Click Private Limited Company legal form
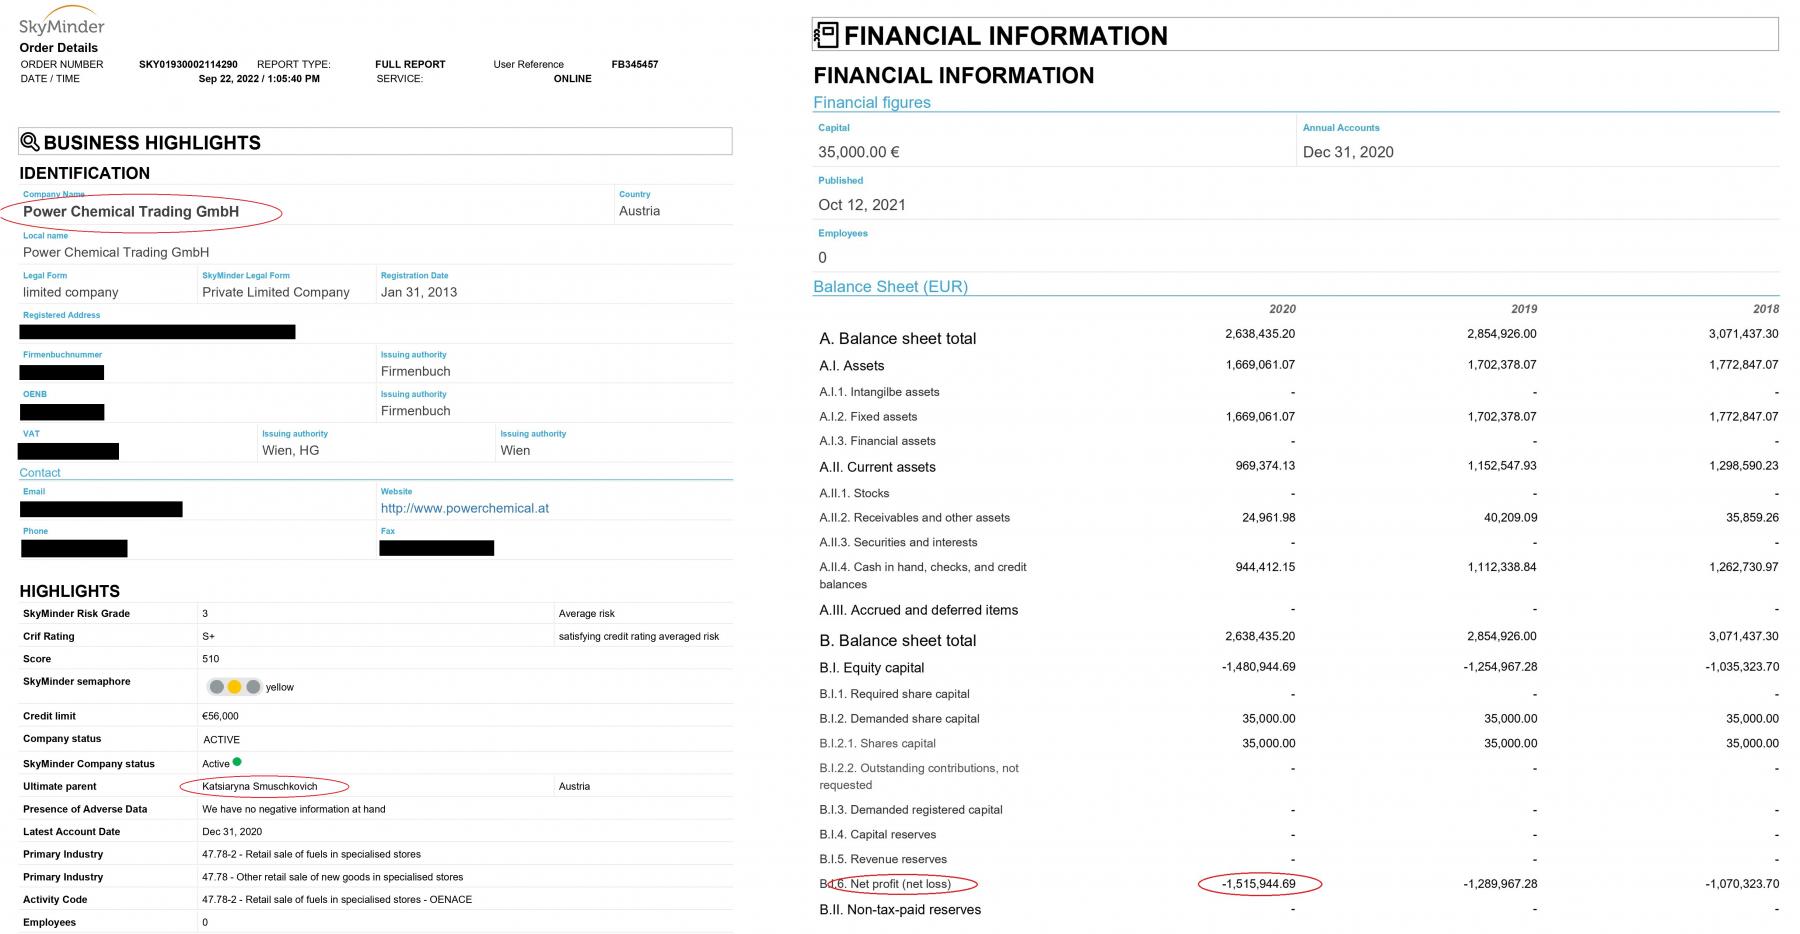This screenshot has width=1800, height=934. pos(276,292)
